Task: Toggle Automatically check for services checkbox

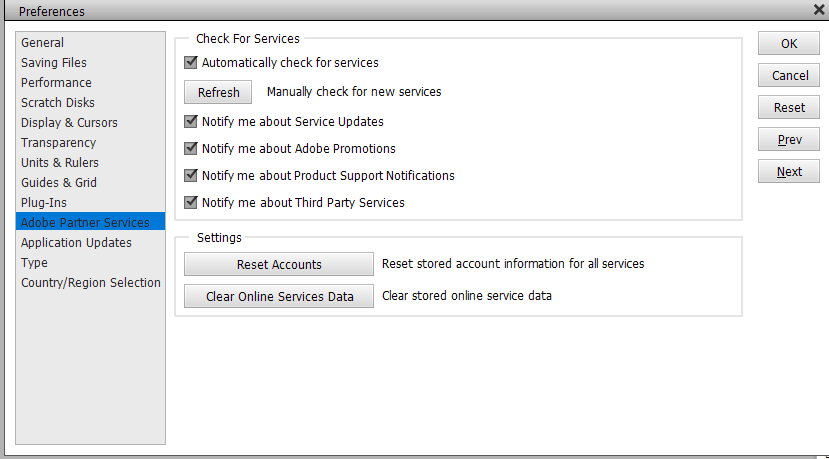Action: 191,62
